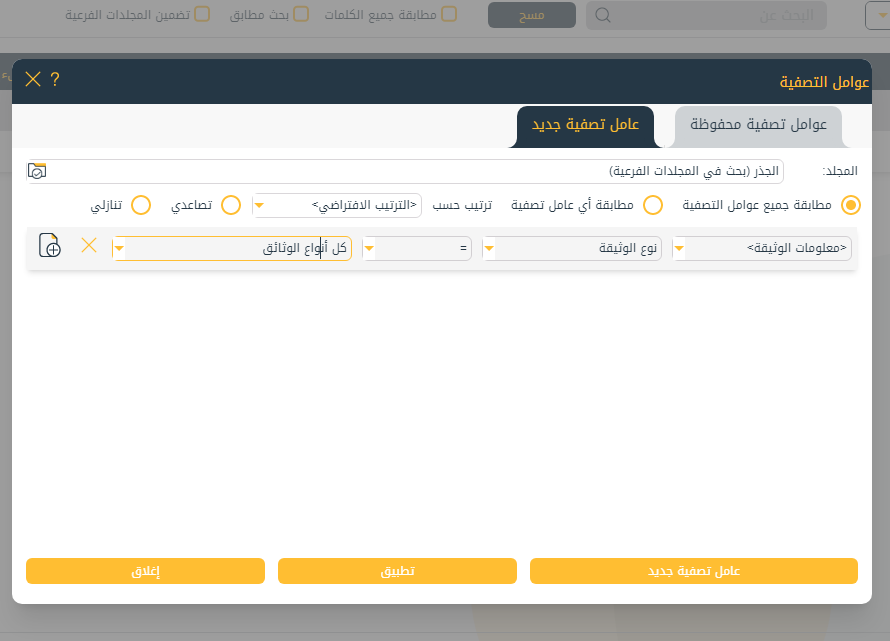This screenshot has width=890, height=641.
Task: Click the magnifier icon in the search bar
Action: click(603, 15)
